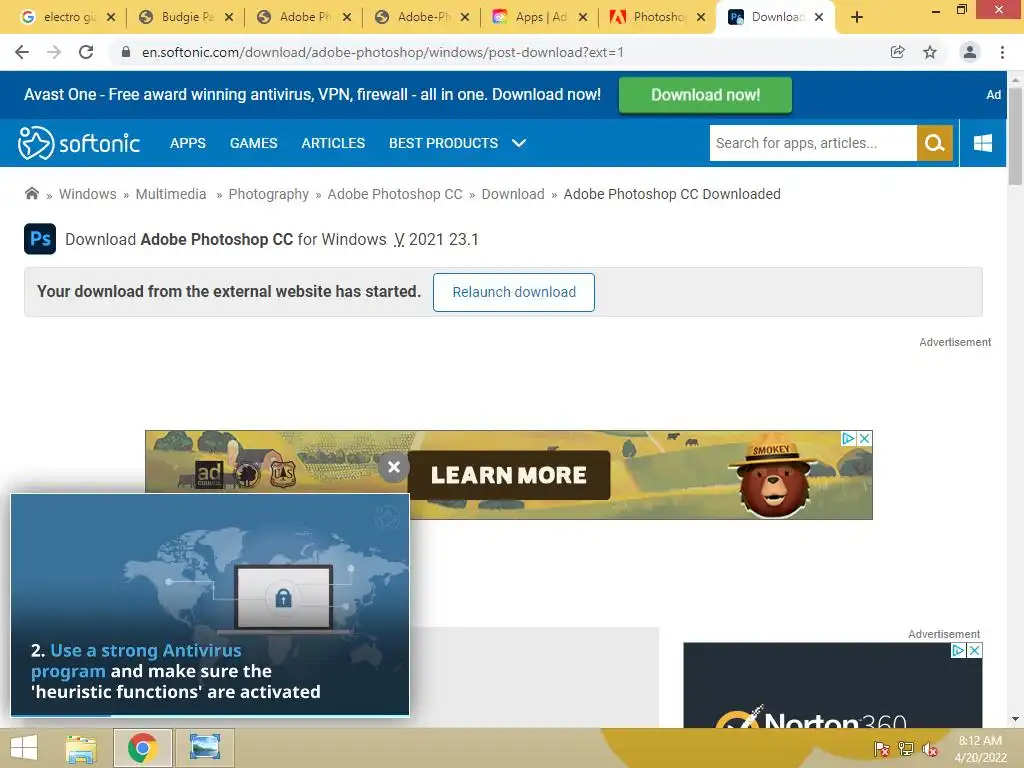Click the address bar URL
The width and height of the screenshot is (1024, 768).
tap(382, 52)
